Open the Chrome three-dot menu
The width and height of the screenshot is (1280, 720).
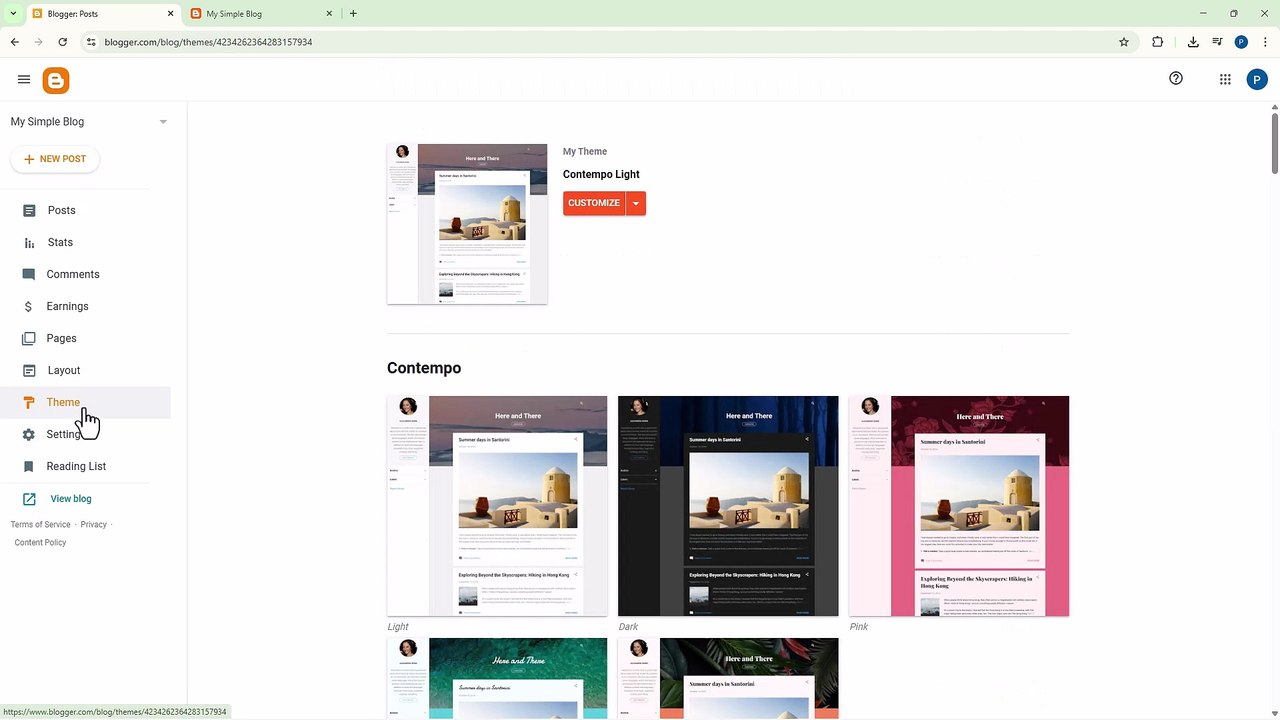click(1263, 42)
